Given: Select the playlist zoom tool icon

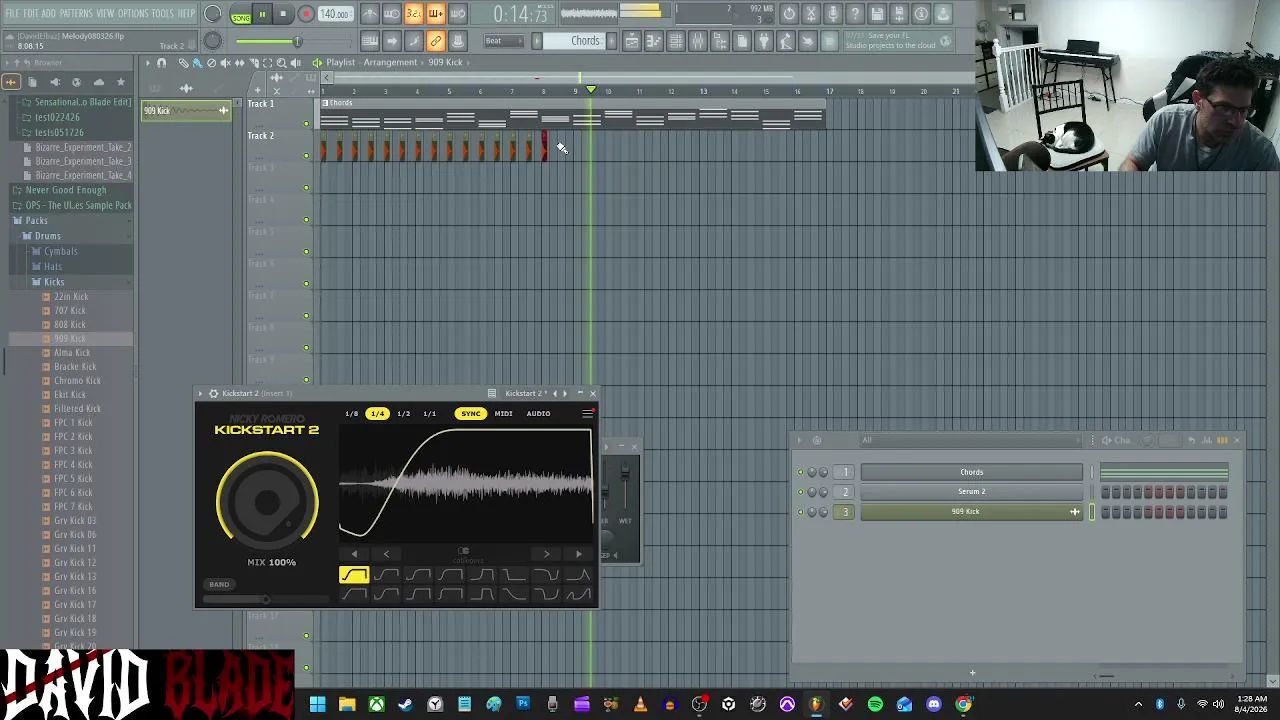Looking at the screenshot, I should [x=281, y=63].
